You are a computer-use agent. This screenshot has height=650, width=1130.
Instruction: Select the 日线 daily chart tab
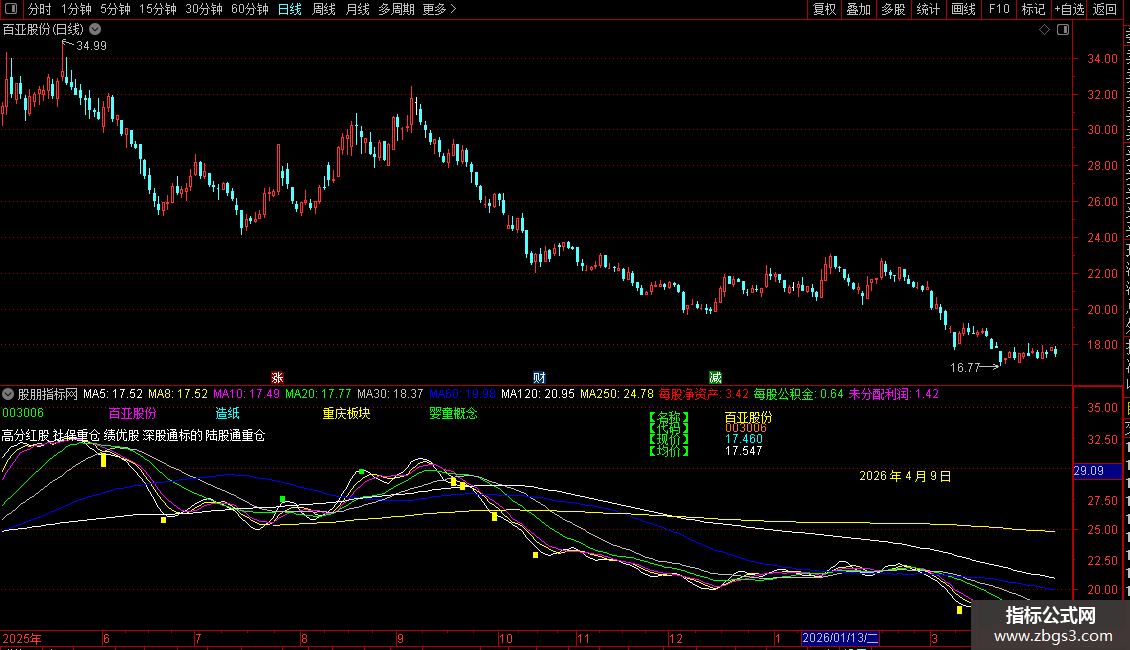[x=290, y=9]
